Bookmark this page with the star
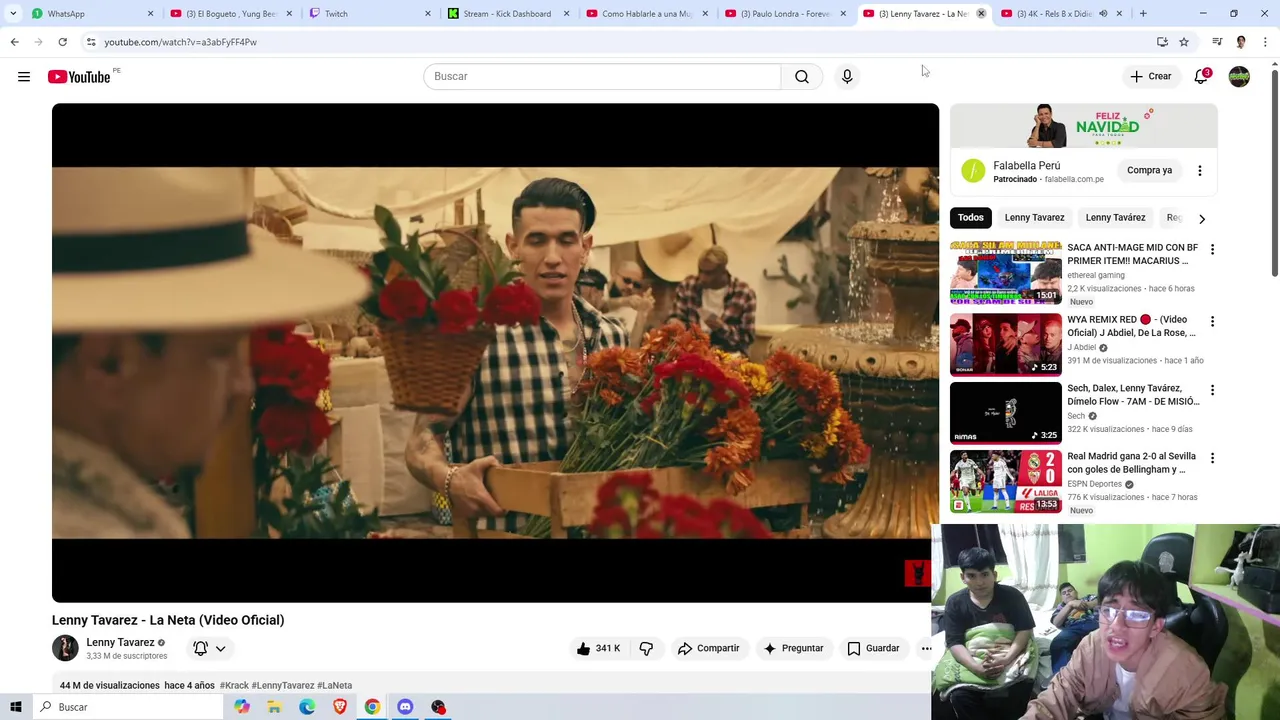This screenshot has width=1280, height=720. pos(1184,42)
